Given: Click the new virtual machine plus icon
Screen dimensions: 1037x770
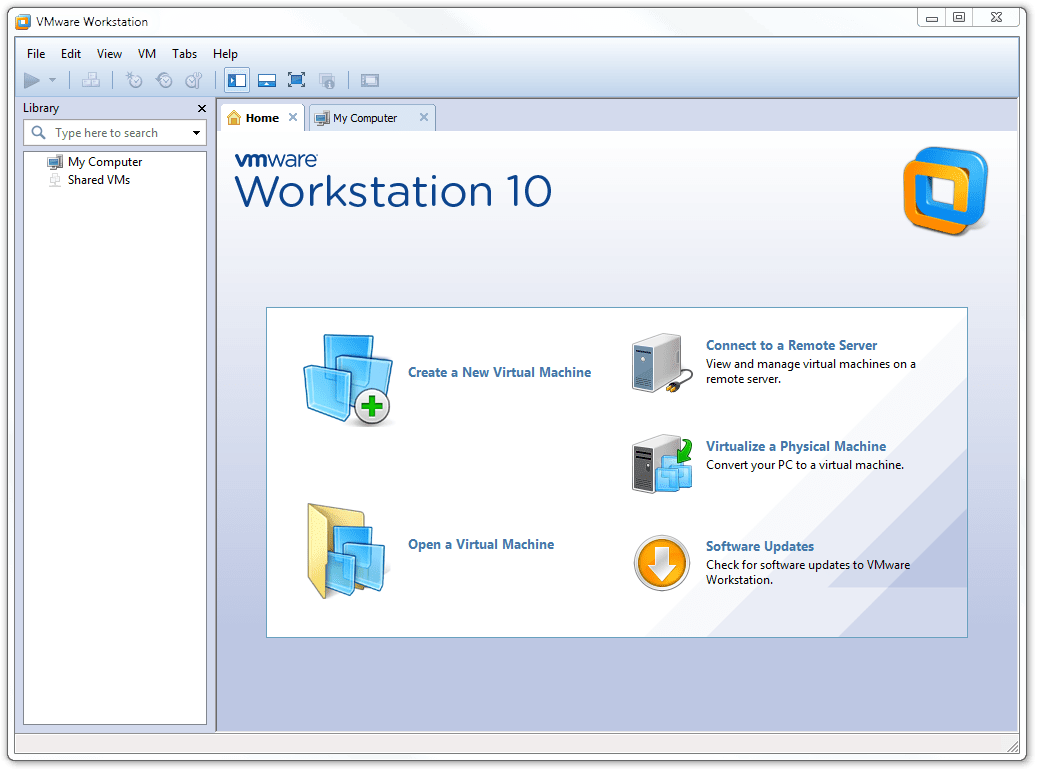Looking at the screenshot, I should click(348, 380).
